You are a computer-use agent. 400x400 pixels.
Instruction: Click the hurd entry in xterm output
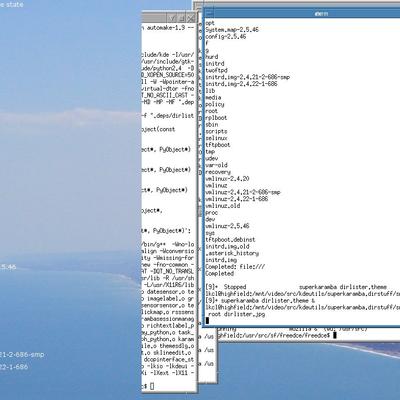point(212,57)
